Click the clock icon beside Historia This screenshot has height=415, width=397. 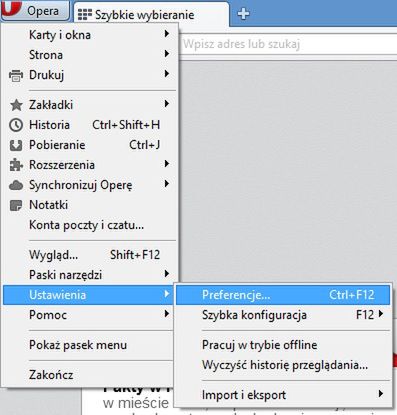coord(16,125)
